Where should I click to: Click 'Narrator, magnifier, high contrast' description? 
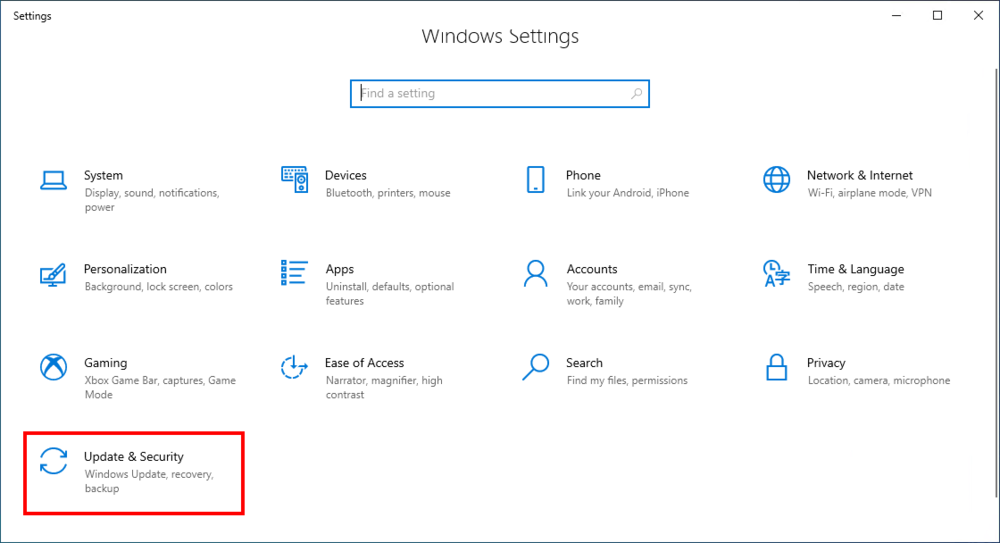384,387
